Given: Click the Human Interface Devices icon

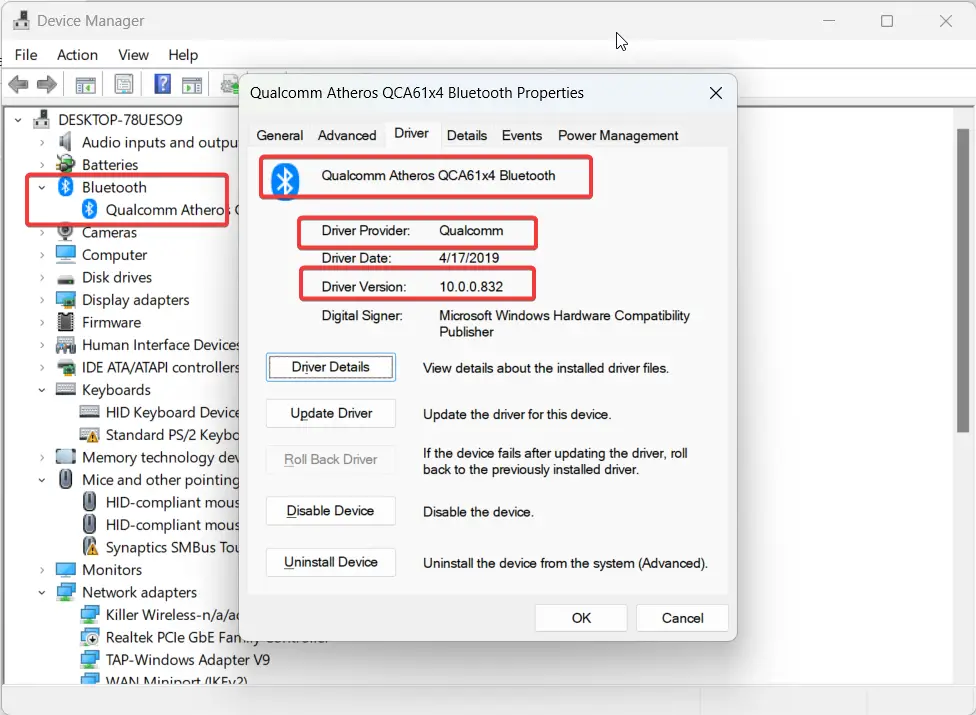Looking at the screenshot, I should coord(65,345).
